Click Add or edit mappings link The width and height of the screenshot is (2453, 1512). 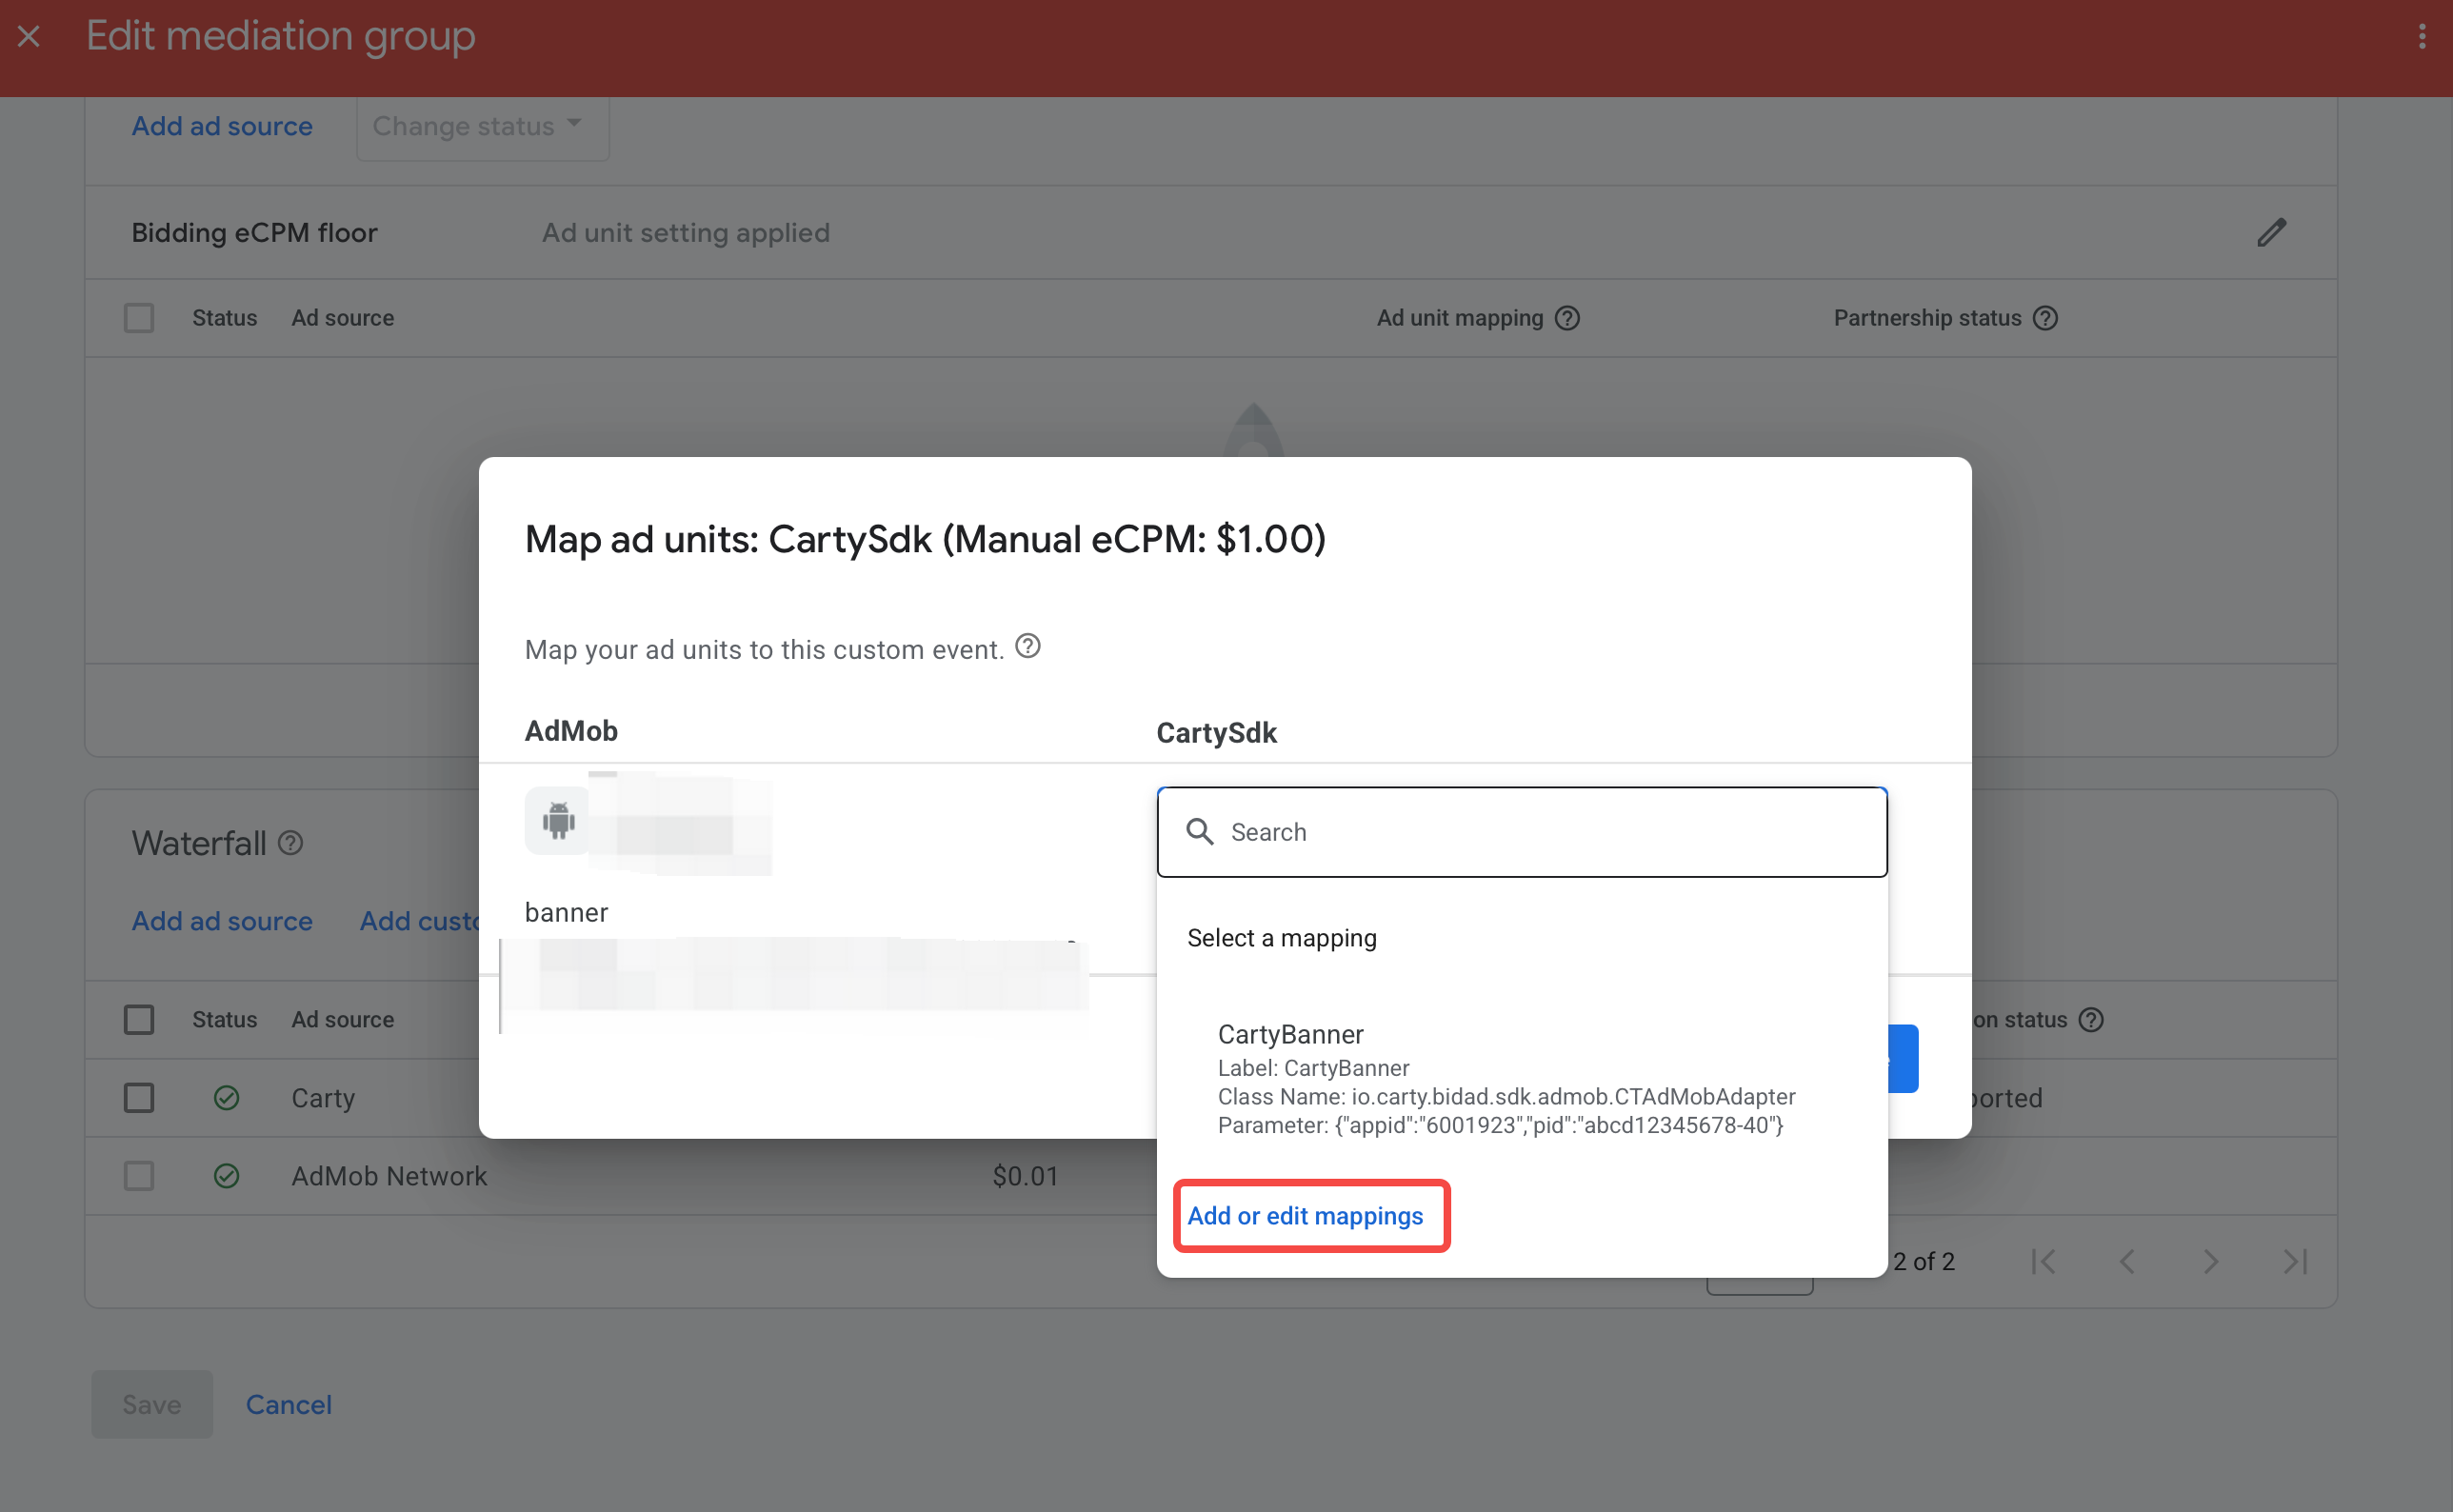point(1305,1216)
